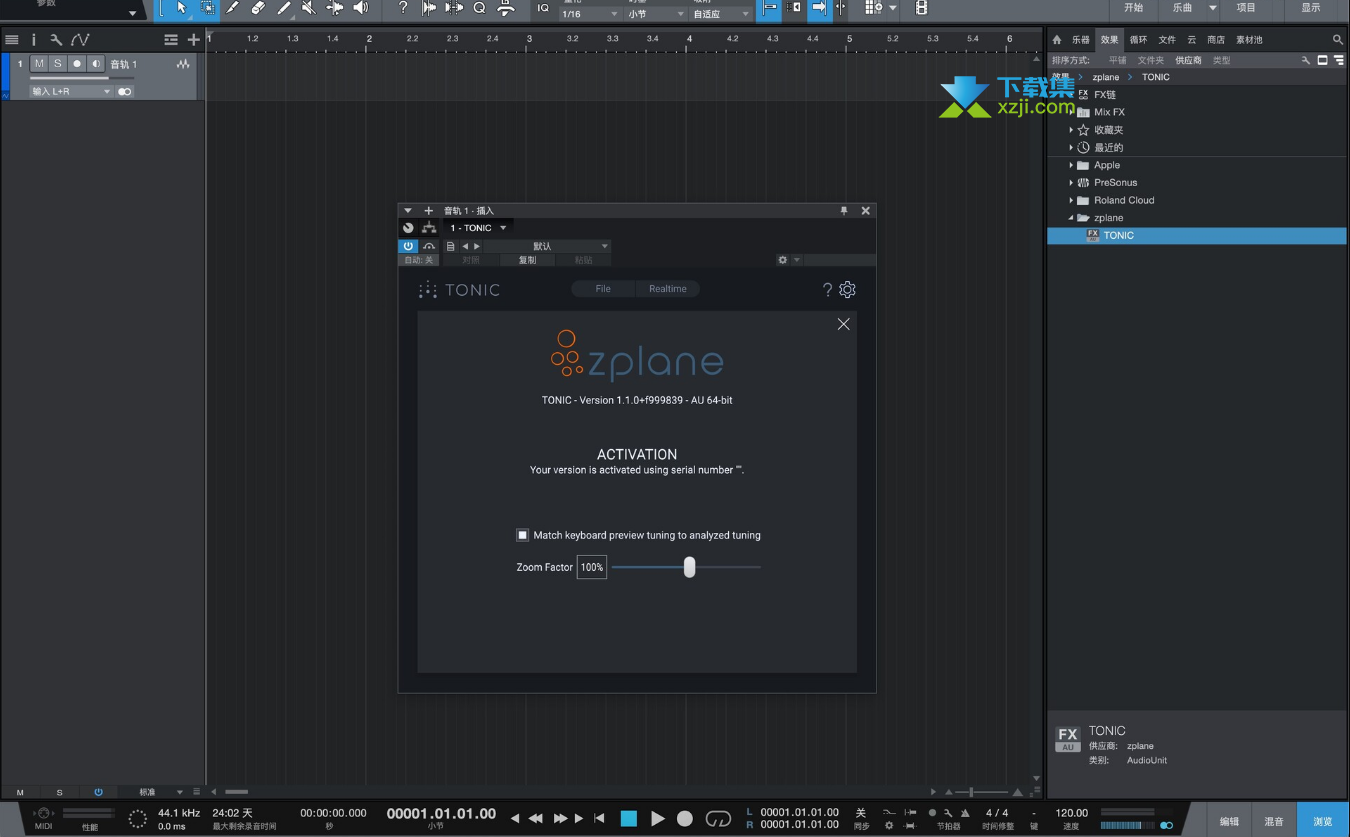Select the File tab in TONIC

click(603, 289)
